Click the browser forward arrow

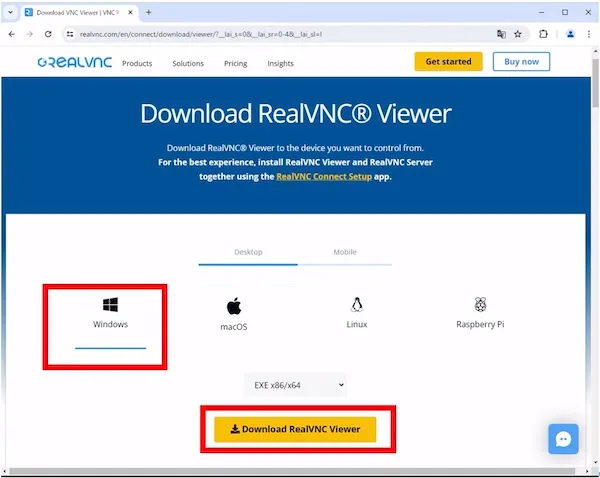point(30,34)
